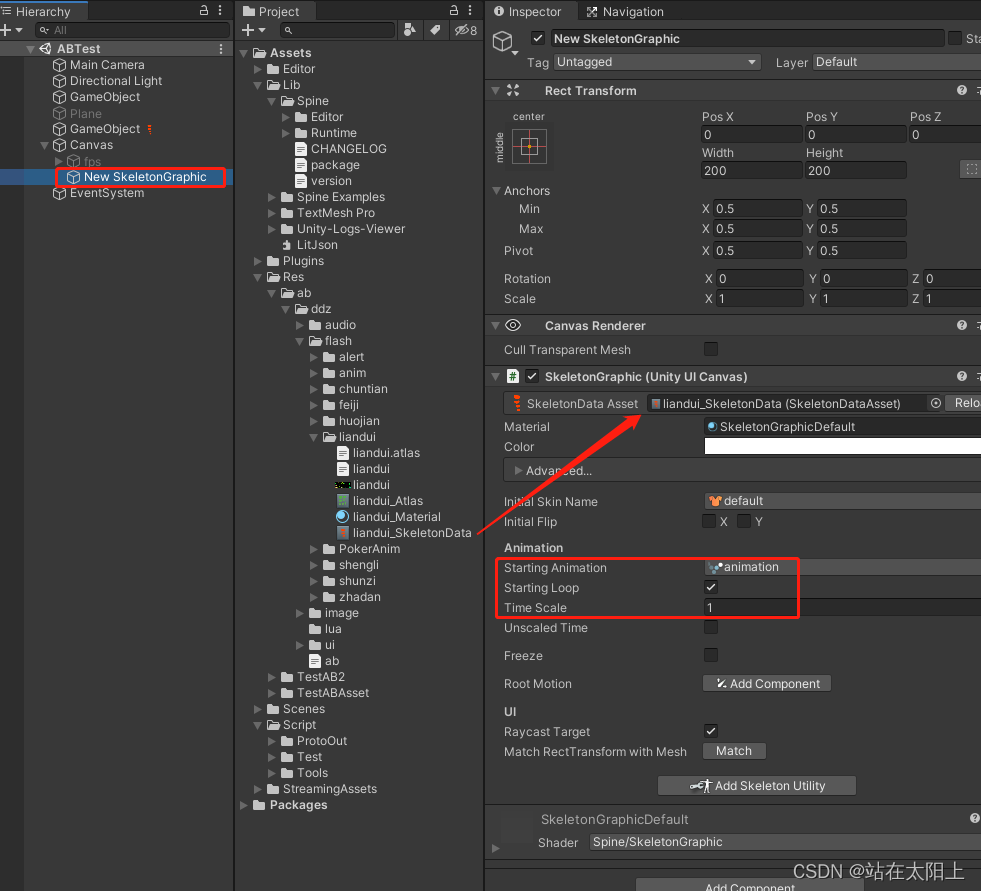Open the Hierarchy panel options menu
The width and height of the screenshot is (981, 891).
coord(220,11)
